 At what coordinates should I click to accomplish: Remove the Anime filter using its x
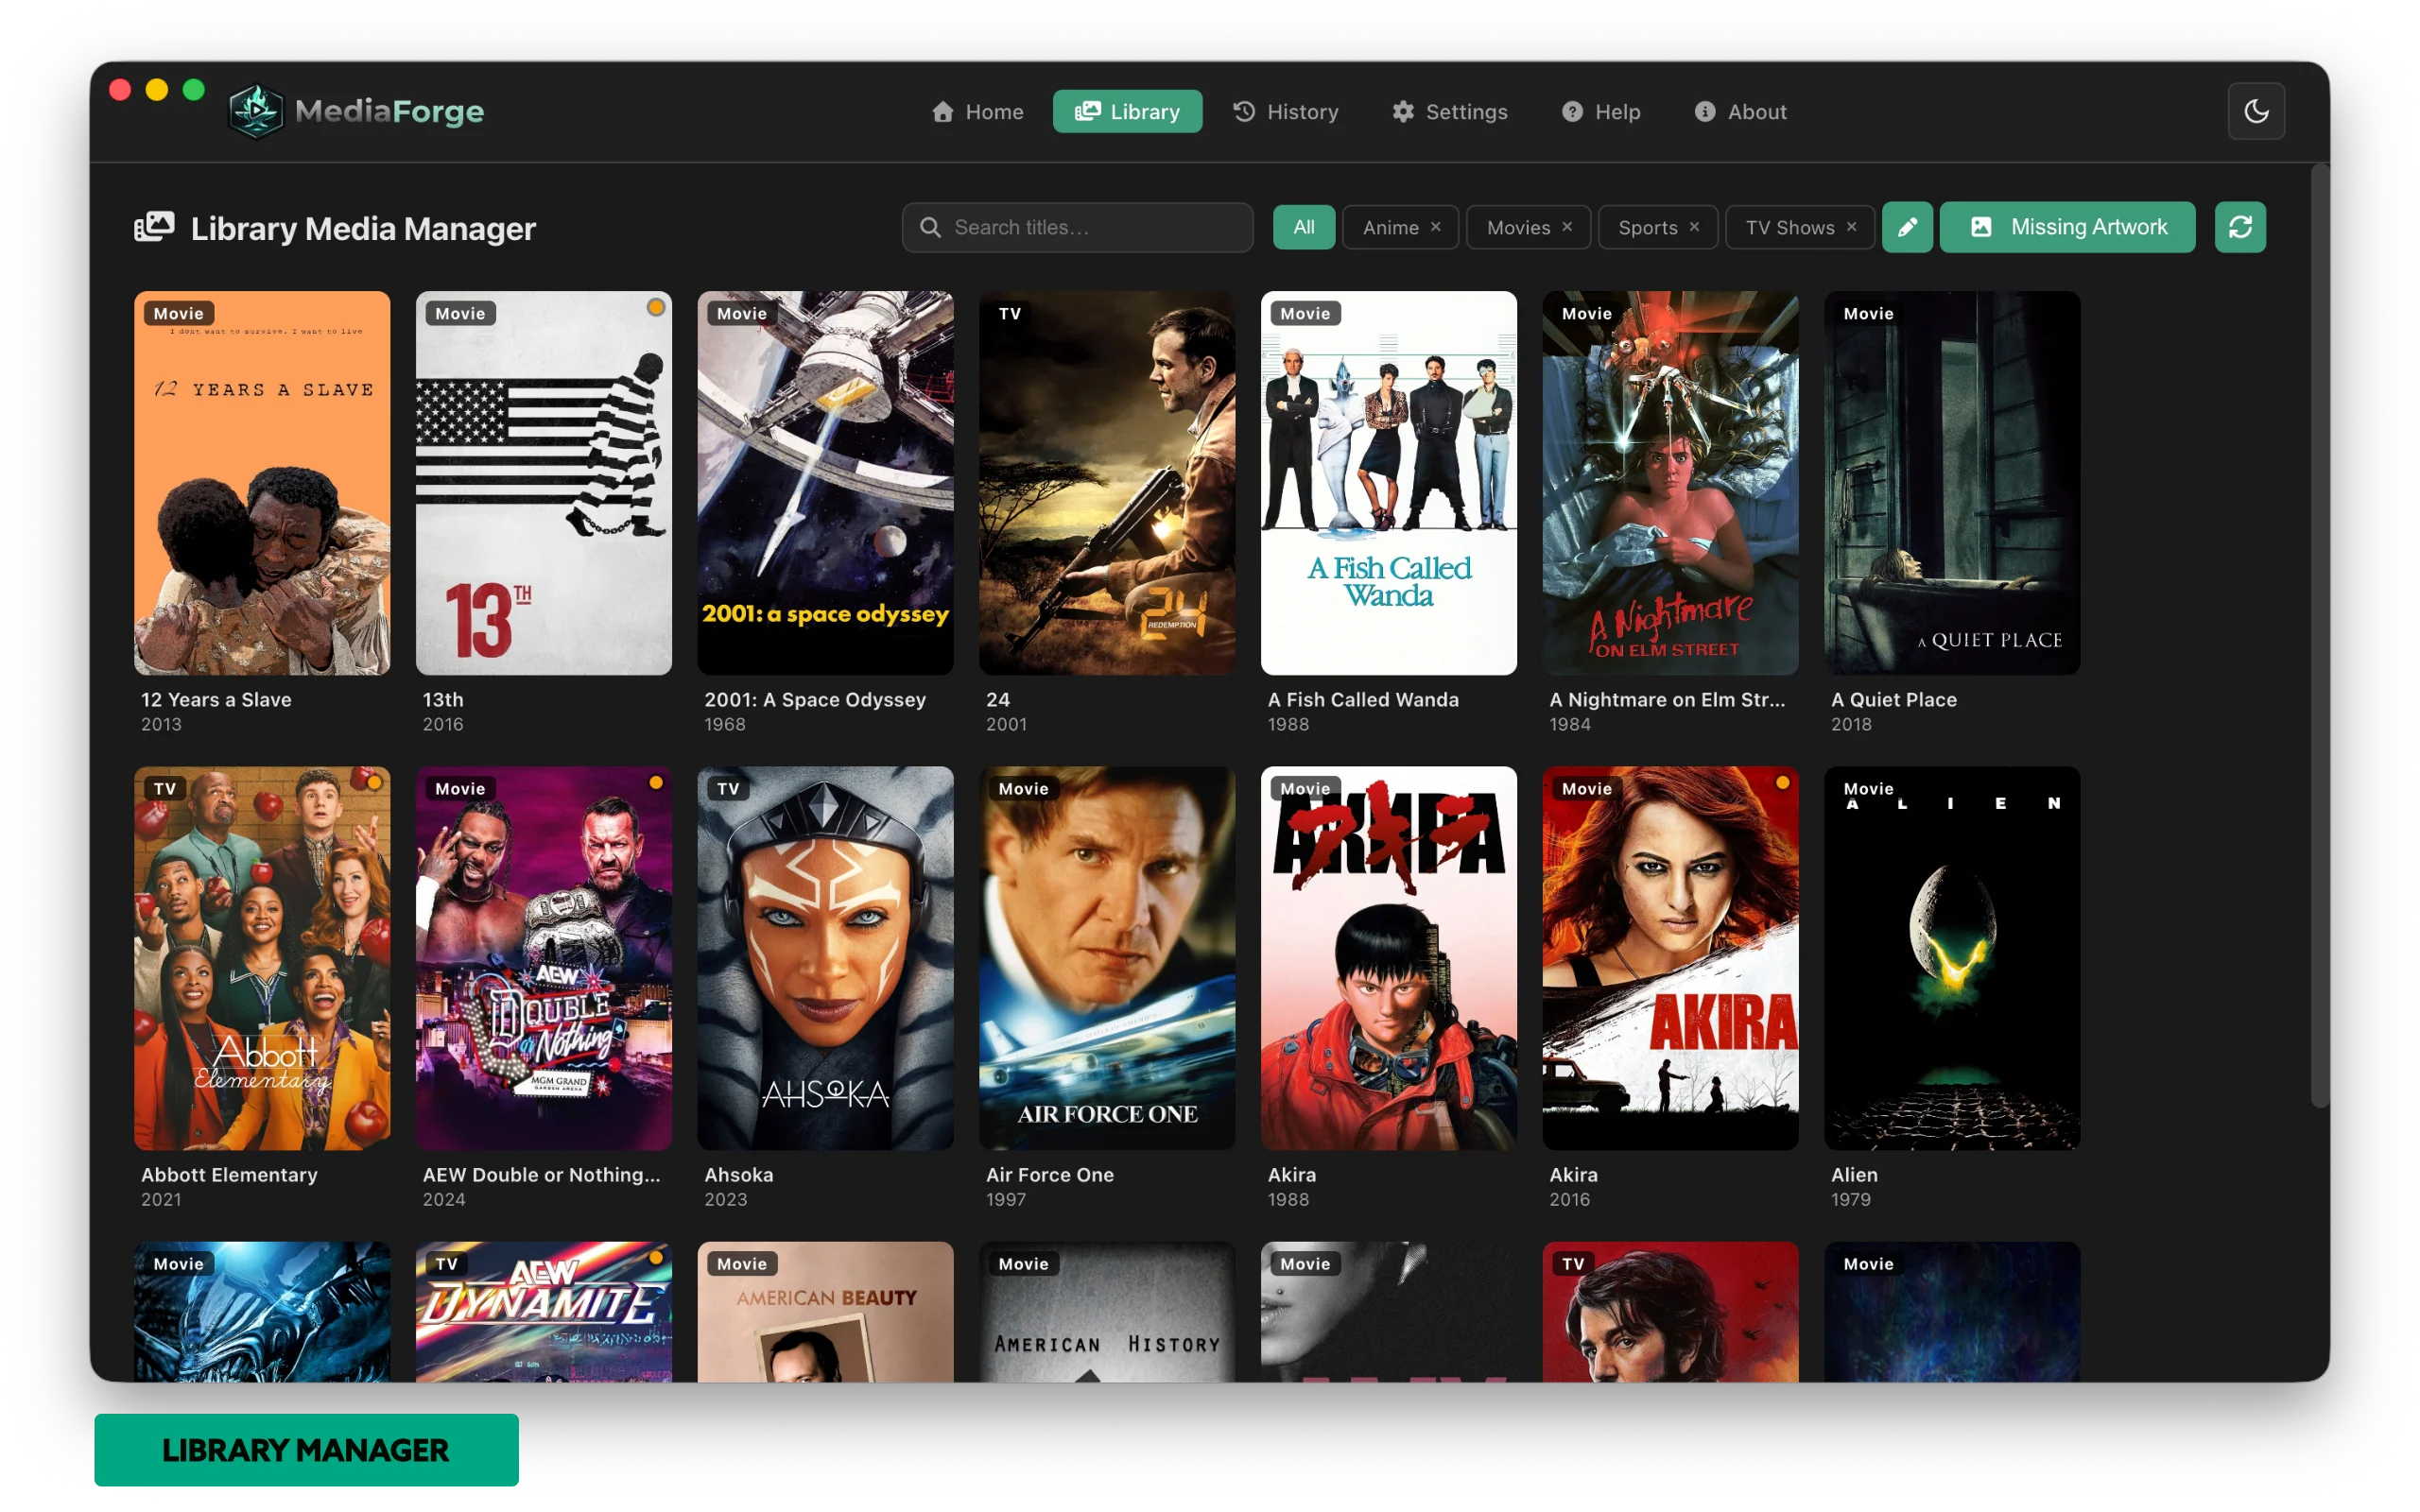click(1436, 227)
